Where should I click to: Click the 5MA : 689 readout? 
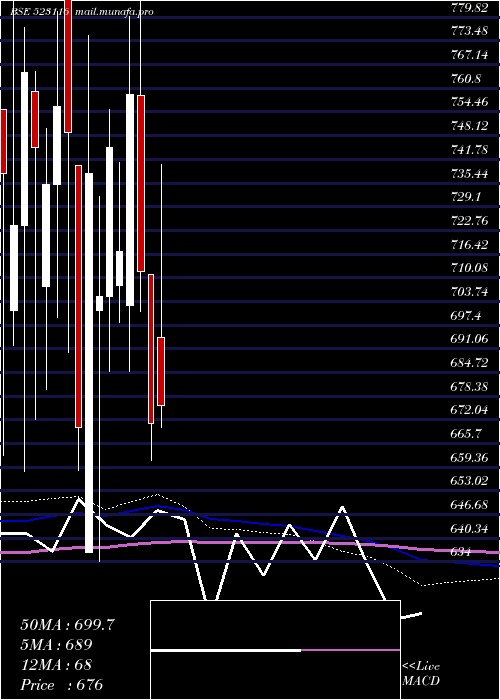click(x=56, y=645)
